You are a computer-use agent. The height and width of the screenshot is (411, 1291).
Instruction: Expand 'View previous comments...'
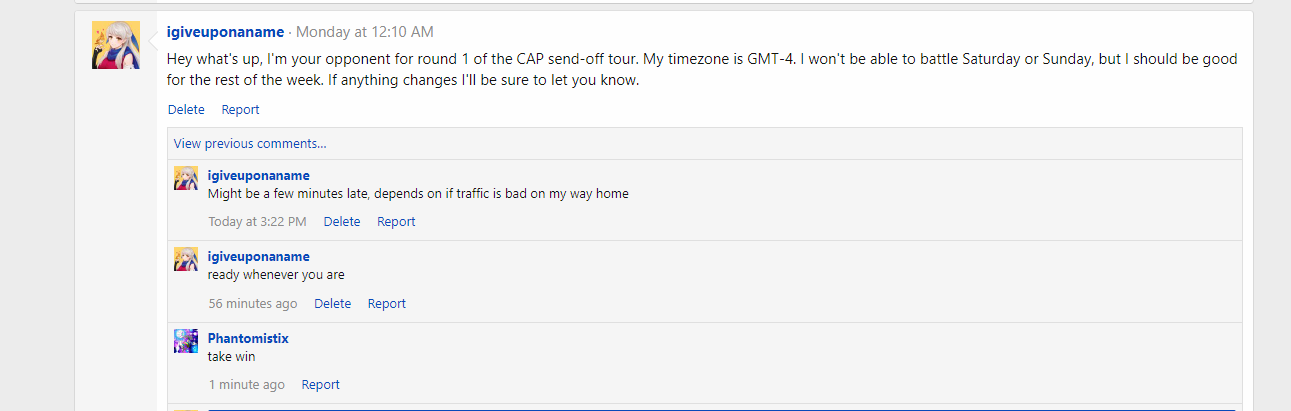point(250,143)
